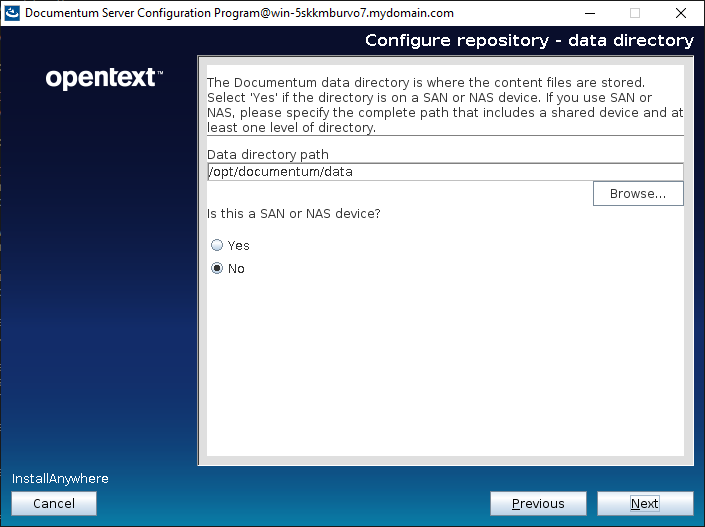Viewport: 705px width, 527px height.
Task: Open the Browse... directory picker
Action: (637, 194)
